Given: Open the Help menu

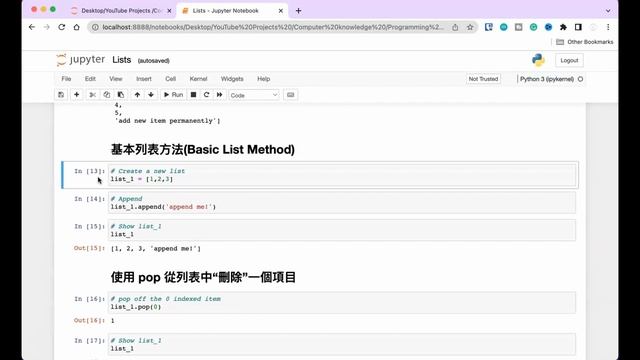Looking at the screenshot, I should pos(263,79).
